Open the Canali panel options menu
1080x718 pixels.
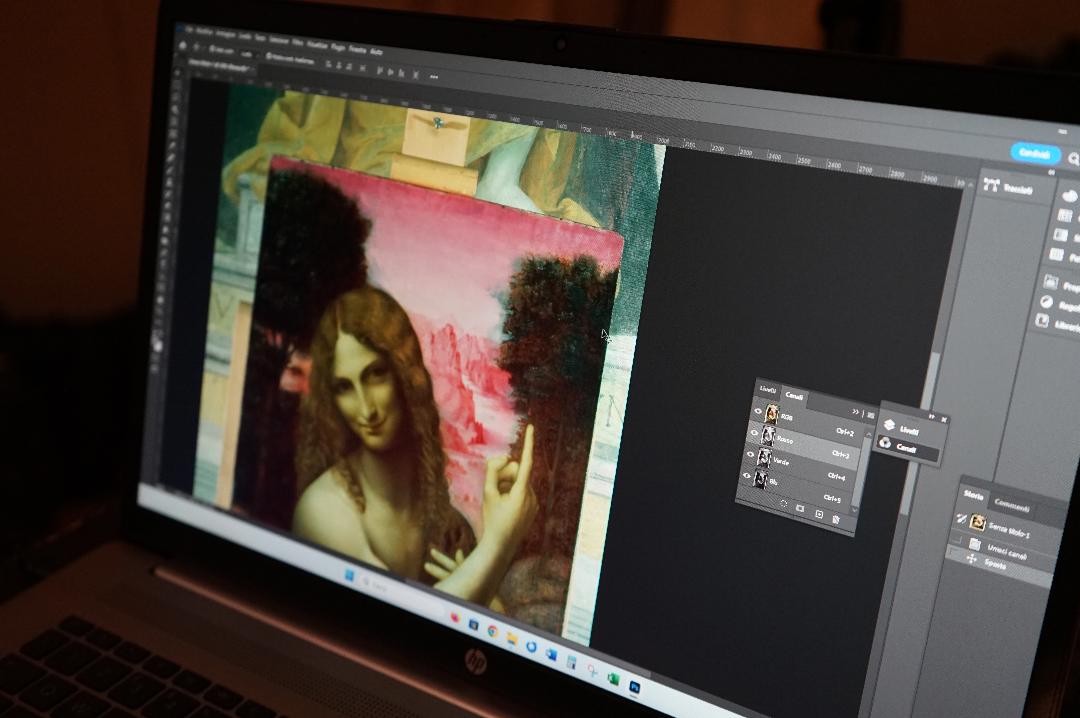tap(871, 416)
